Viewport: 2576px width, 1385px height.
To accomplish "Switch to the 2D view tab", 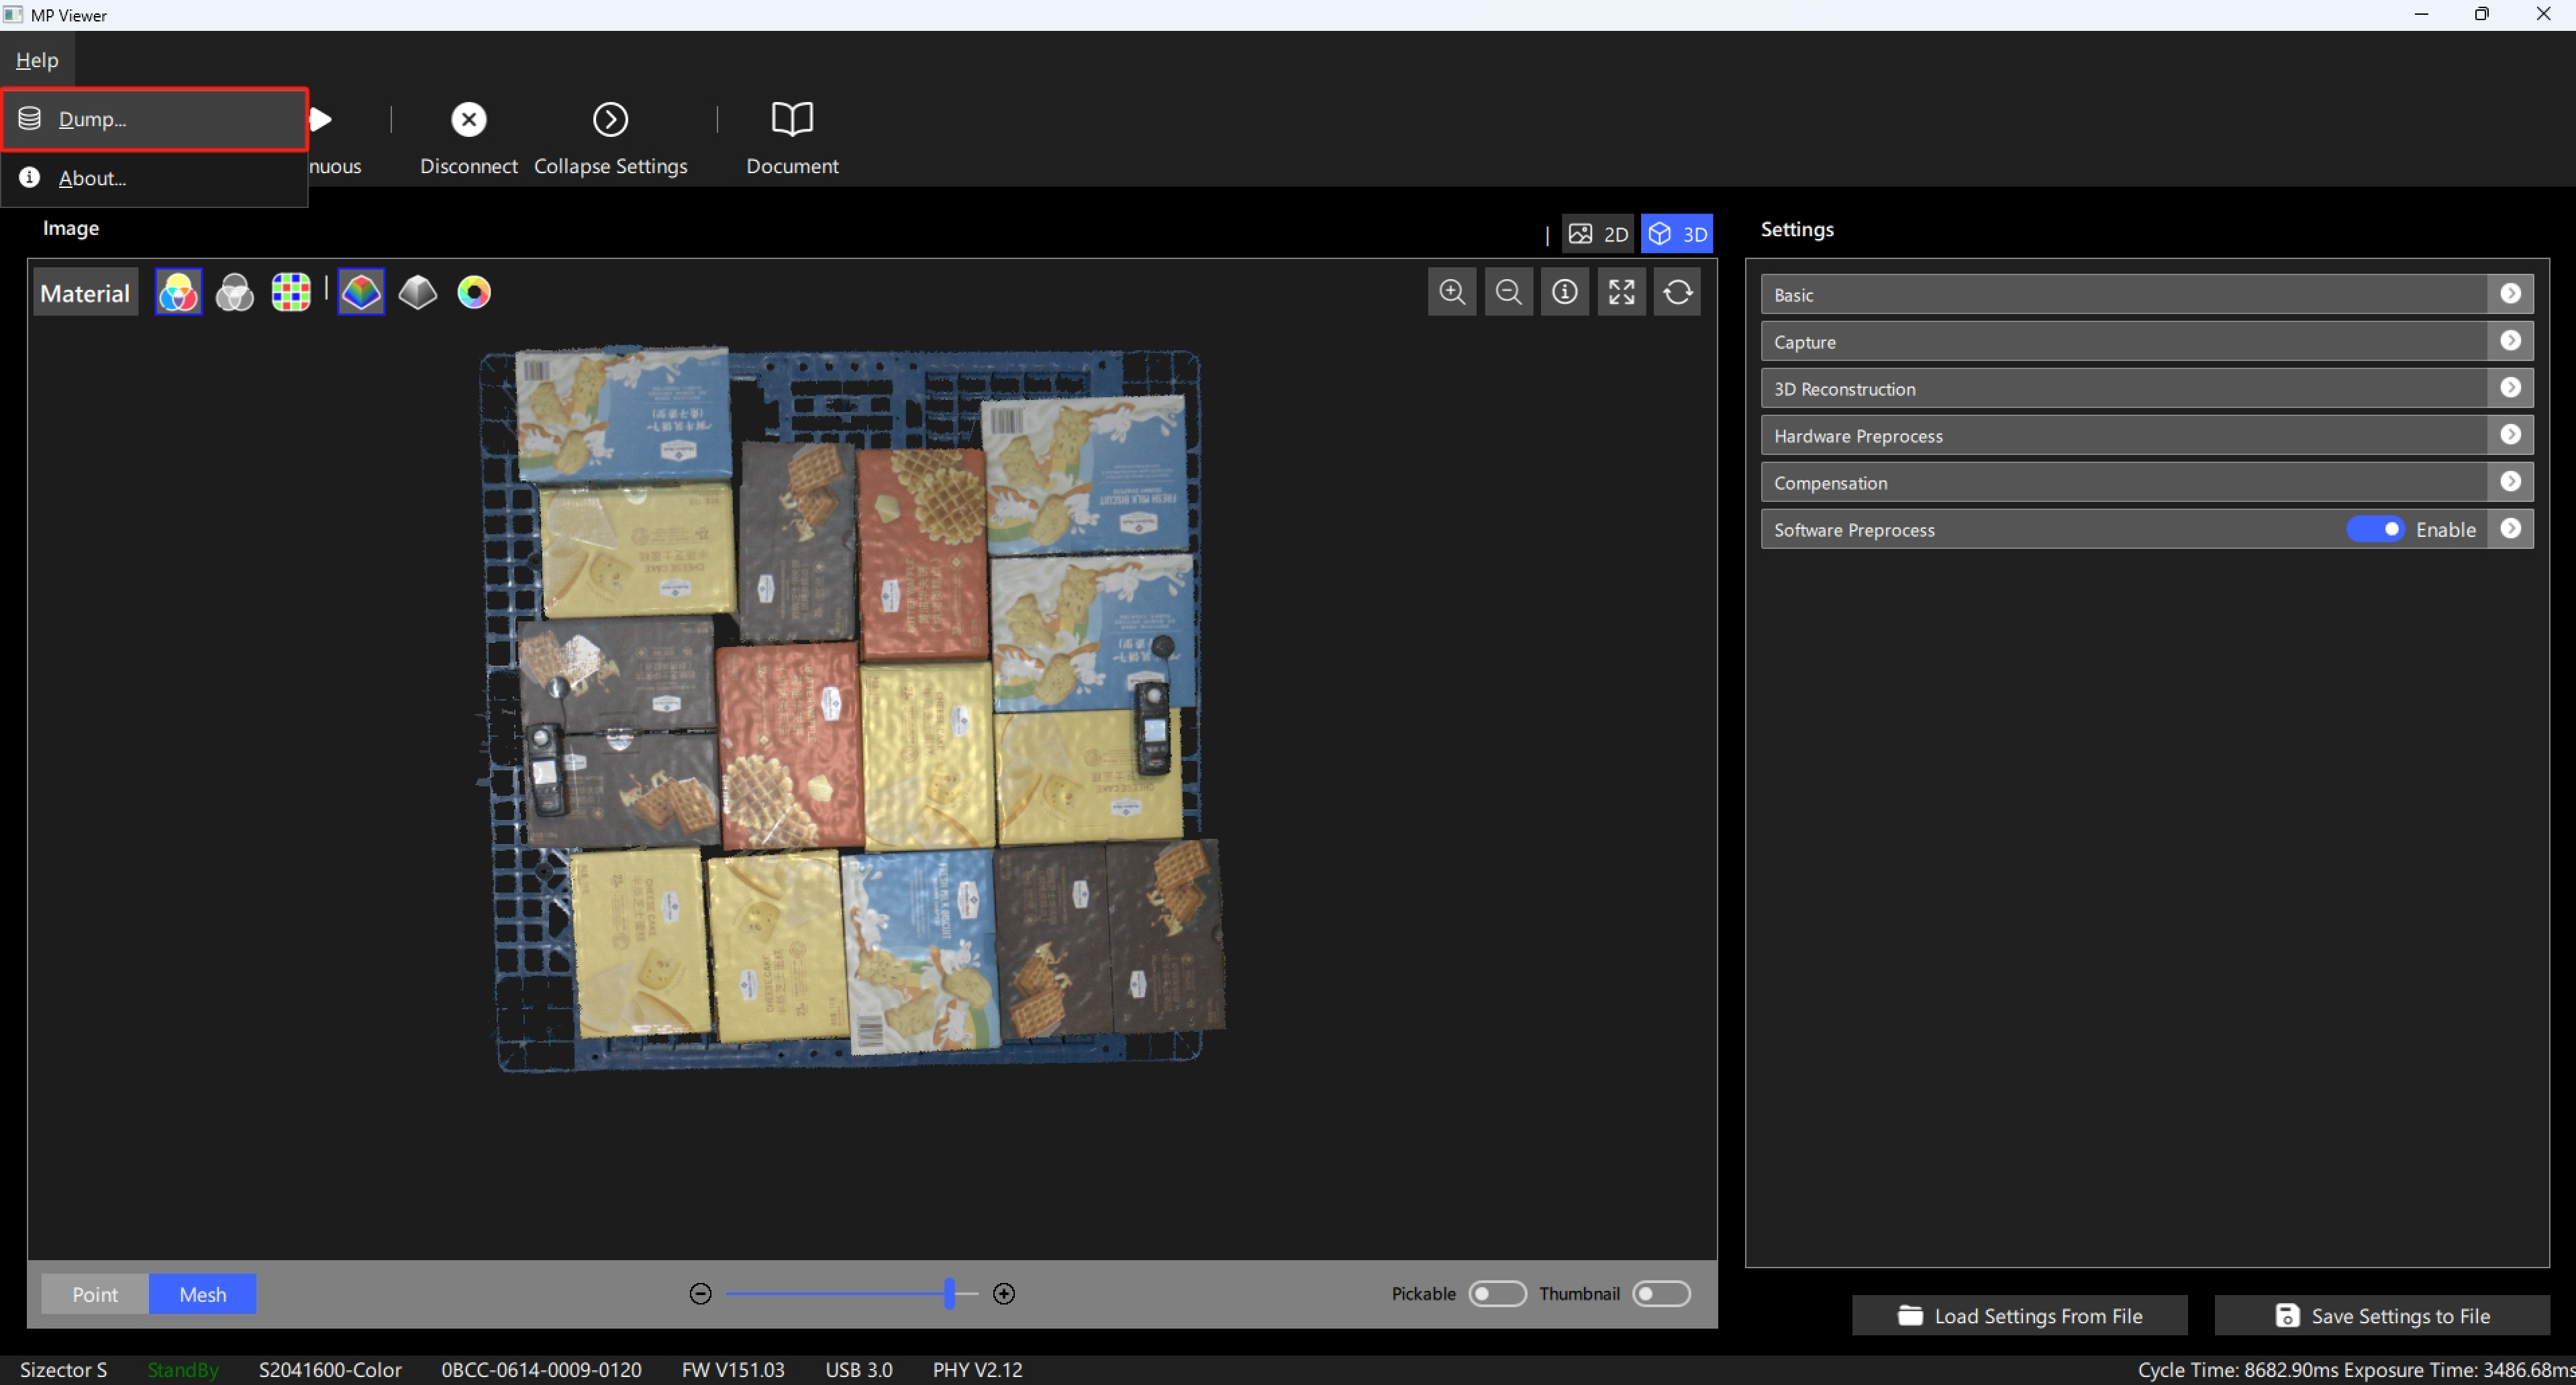I will coord(1598,234).
